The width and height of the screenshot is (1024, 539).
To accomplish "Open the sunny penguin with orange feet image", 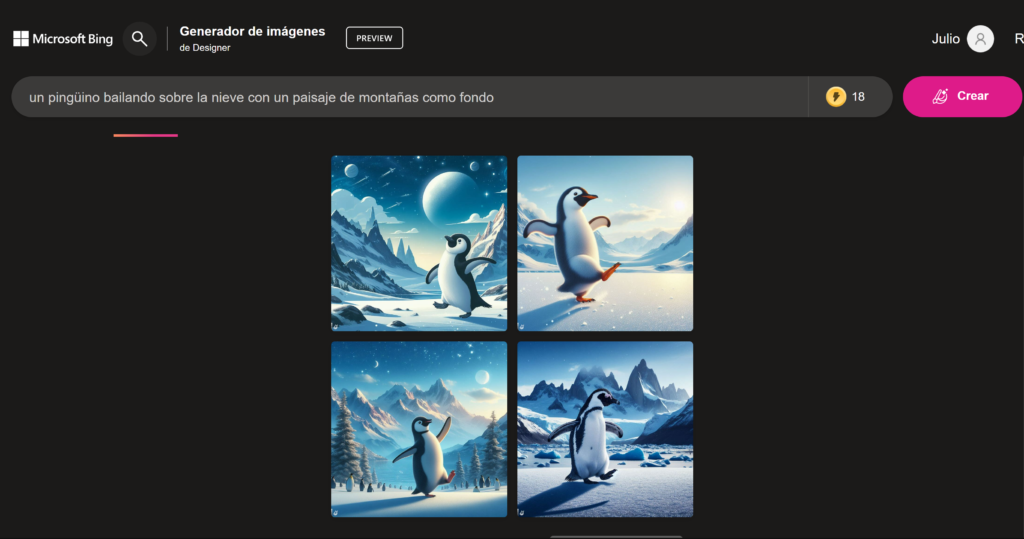I will pos(605,243).
